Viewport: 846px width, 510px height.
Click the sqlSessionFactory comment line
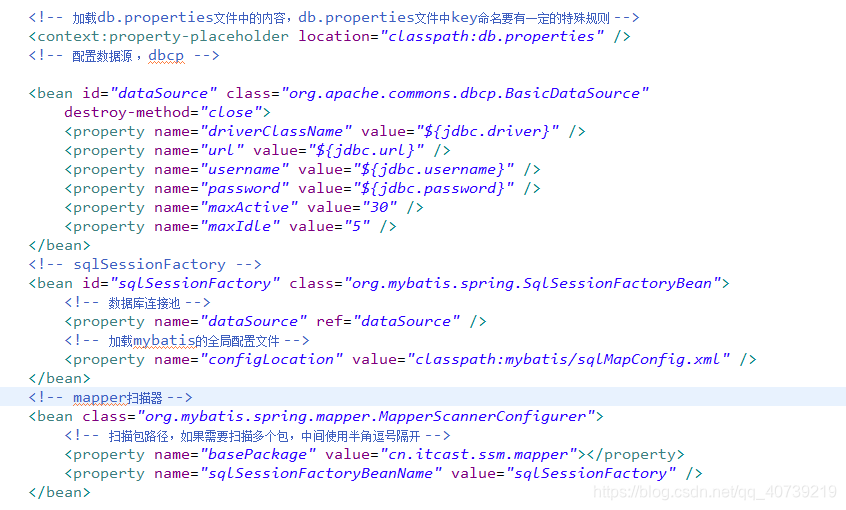tap(145, 264)
